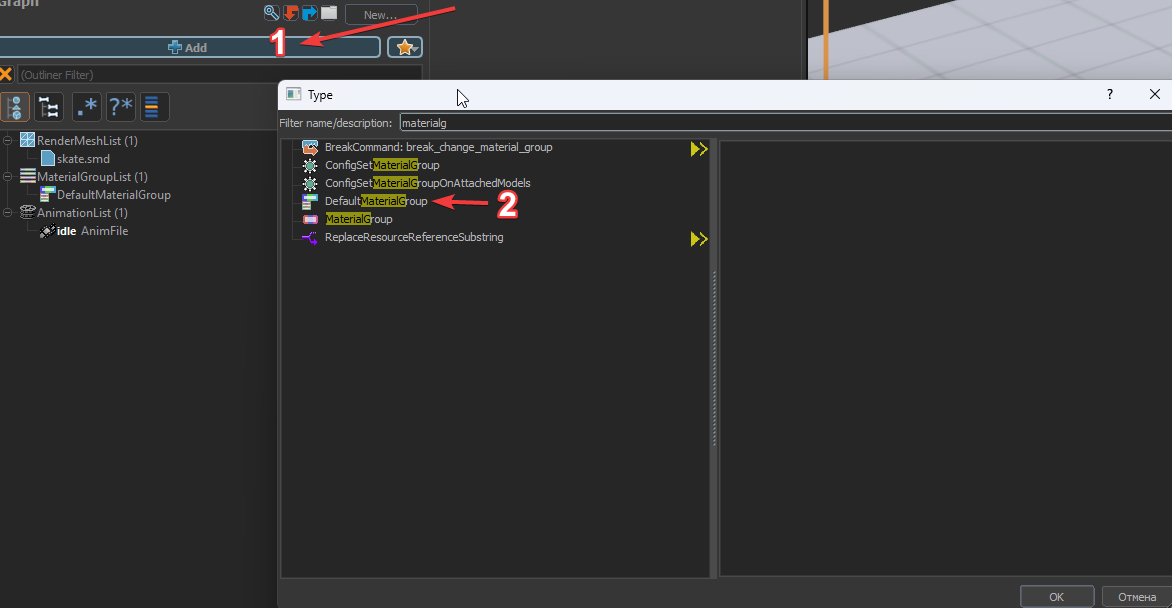This screenshot has height=608, width=1172.
Task: Click the striped list lines icon
Action: click(x=152, y=107)
